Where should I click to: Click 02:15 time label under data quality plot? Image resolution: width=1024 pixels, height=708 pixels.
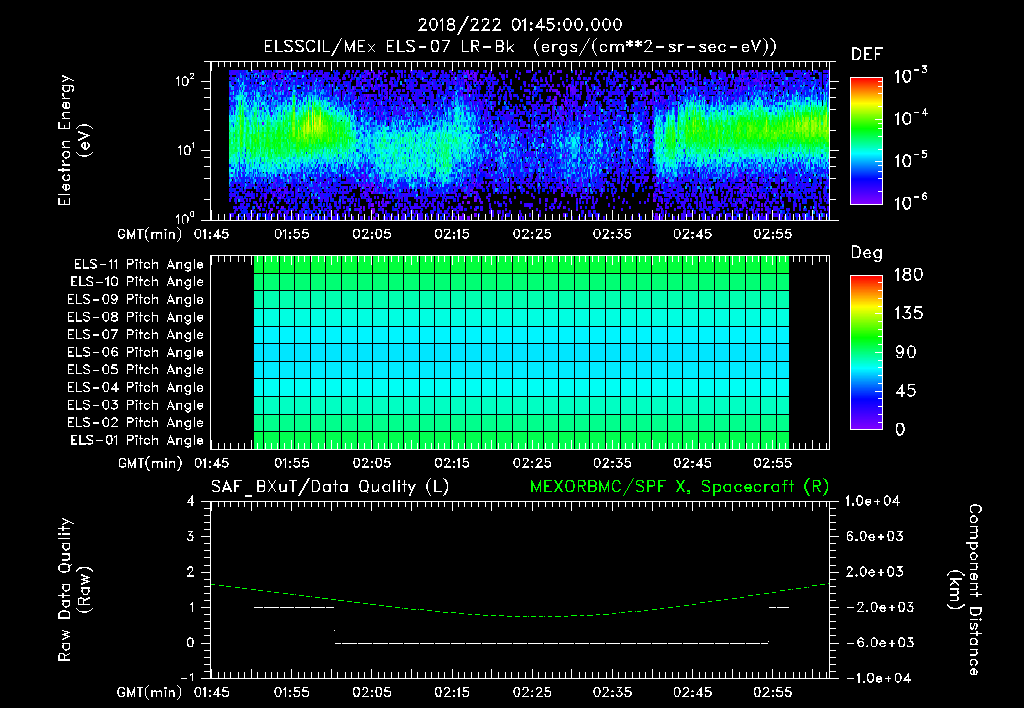tap(452, 692)
